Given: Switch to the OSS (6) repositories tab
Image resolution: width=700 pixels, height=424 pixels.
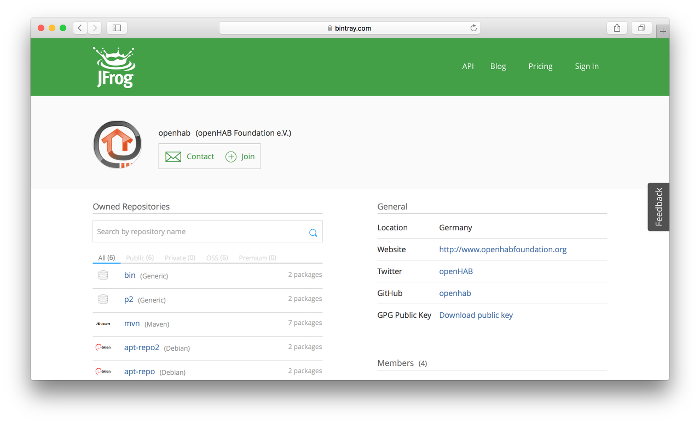Looking at the screenshot, I should (x=217, y=258).
